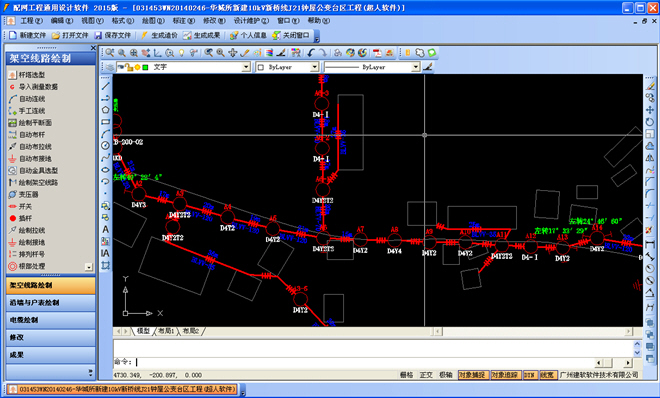Select the circle drawing tool
This screenshot has height=398, width=660.
point(105,146)
